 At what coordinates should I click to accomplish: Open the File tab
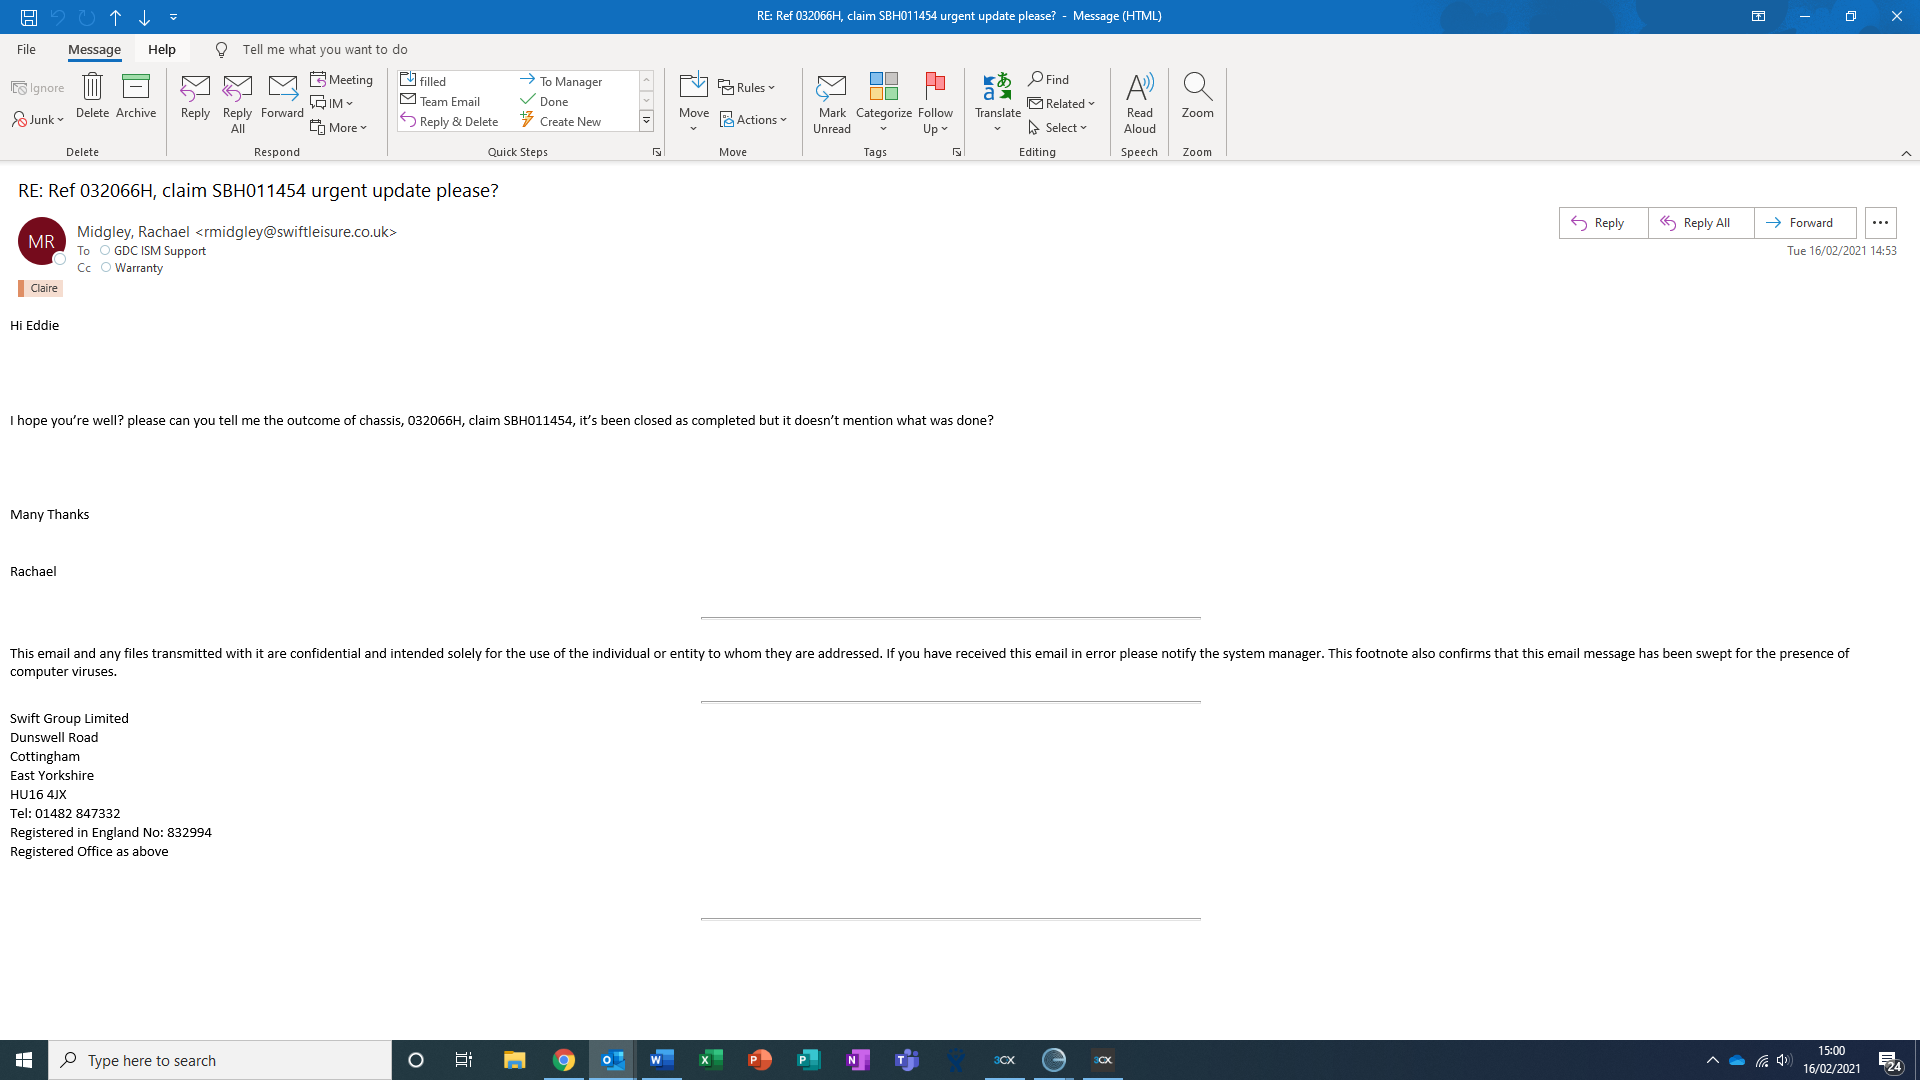click(x=26, y=49)
